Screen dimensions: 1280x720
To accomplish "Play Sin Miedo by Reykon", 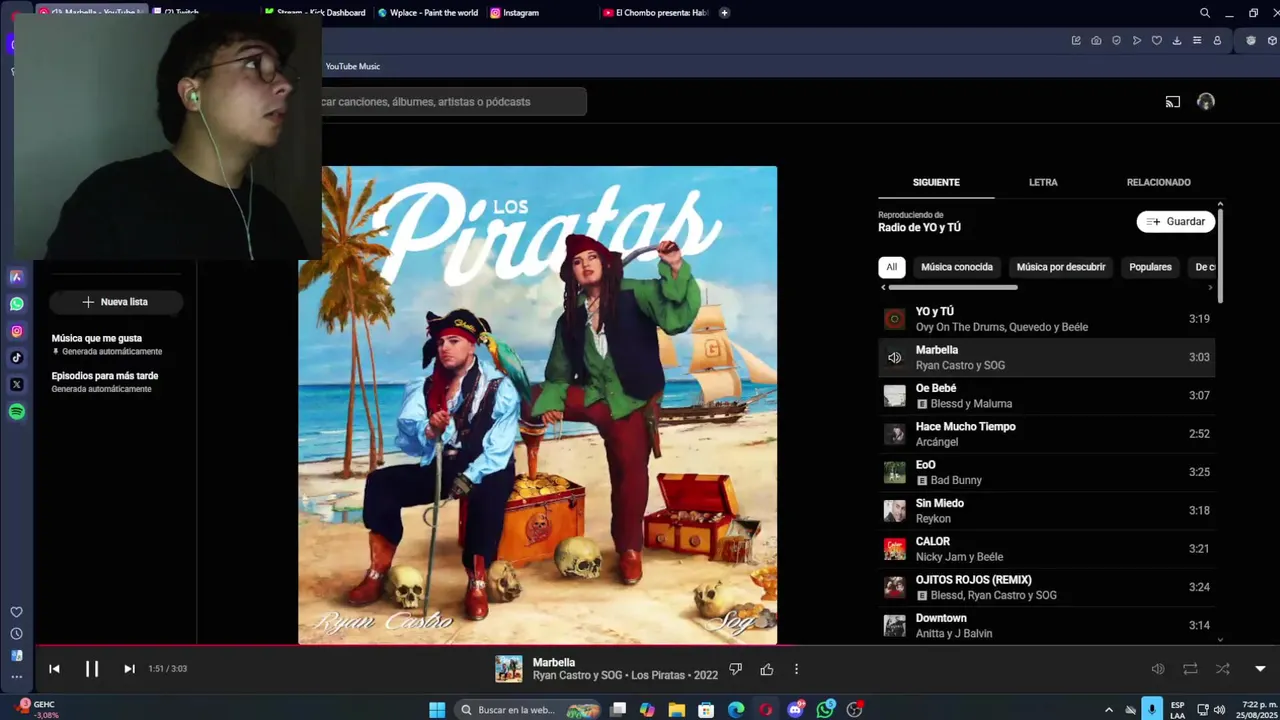I will (x=1046, y=510).
